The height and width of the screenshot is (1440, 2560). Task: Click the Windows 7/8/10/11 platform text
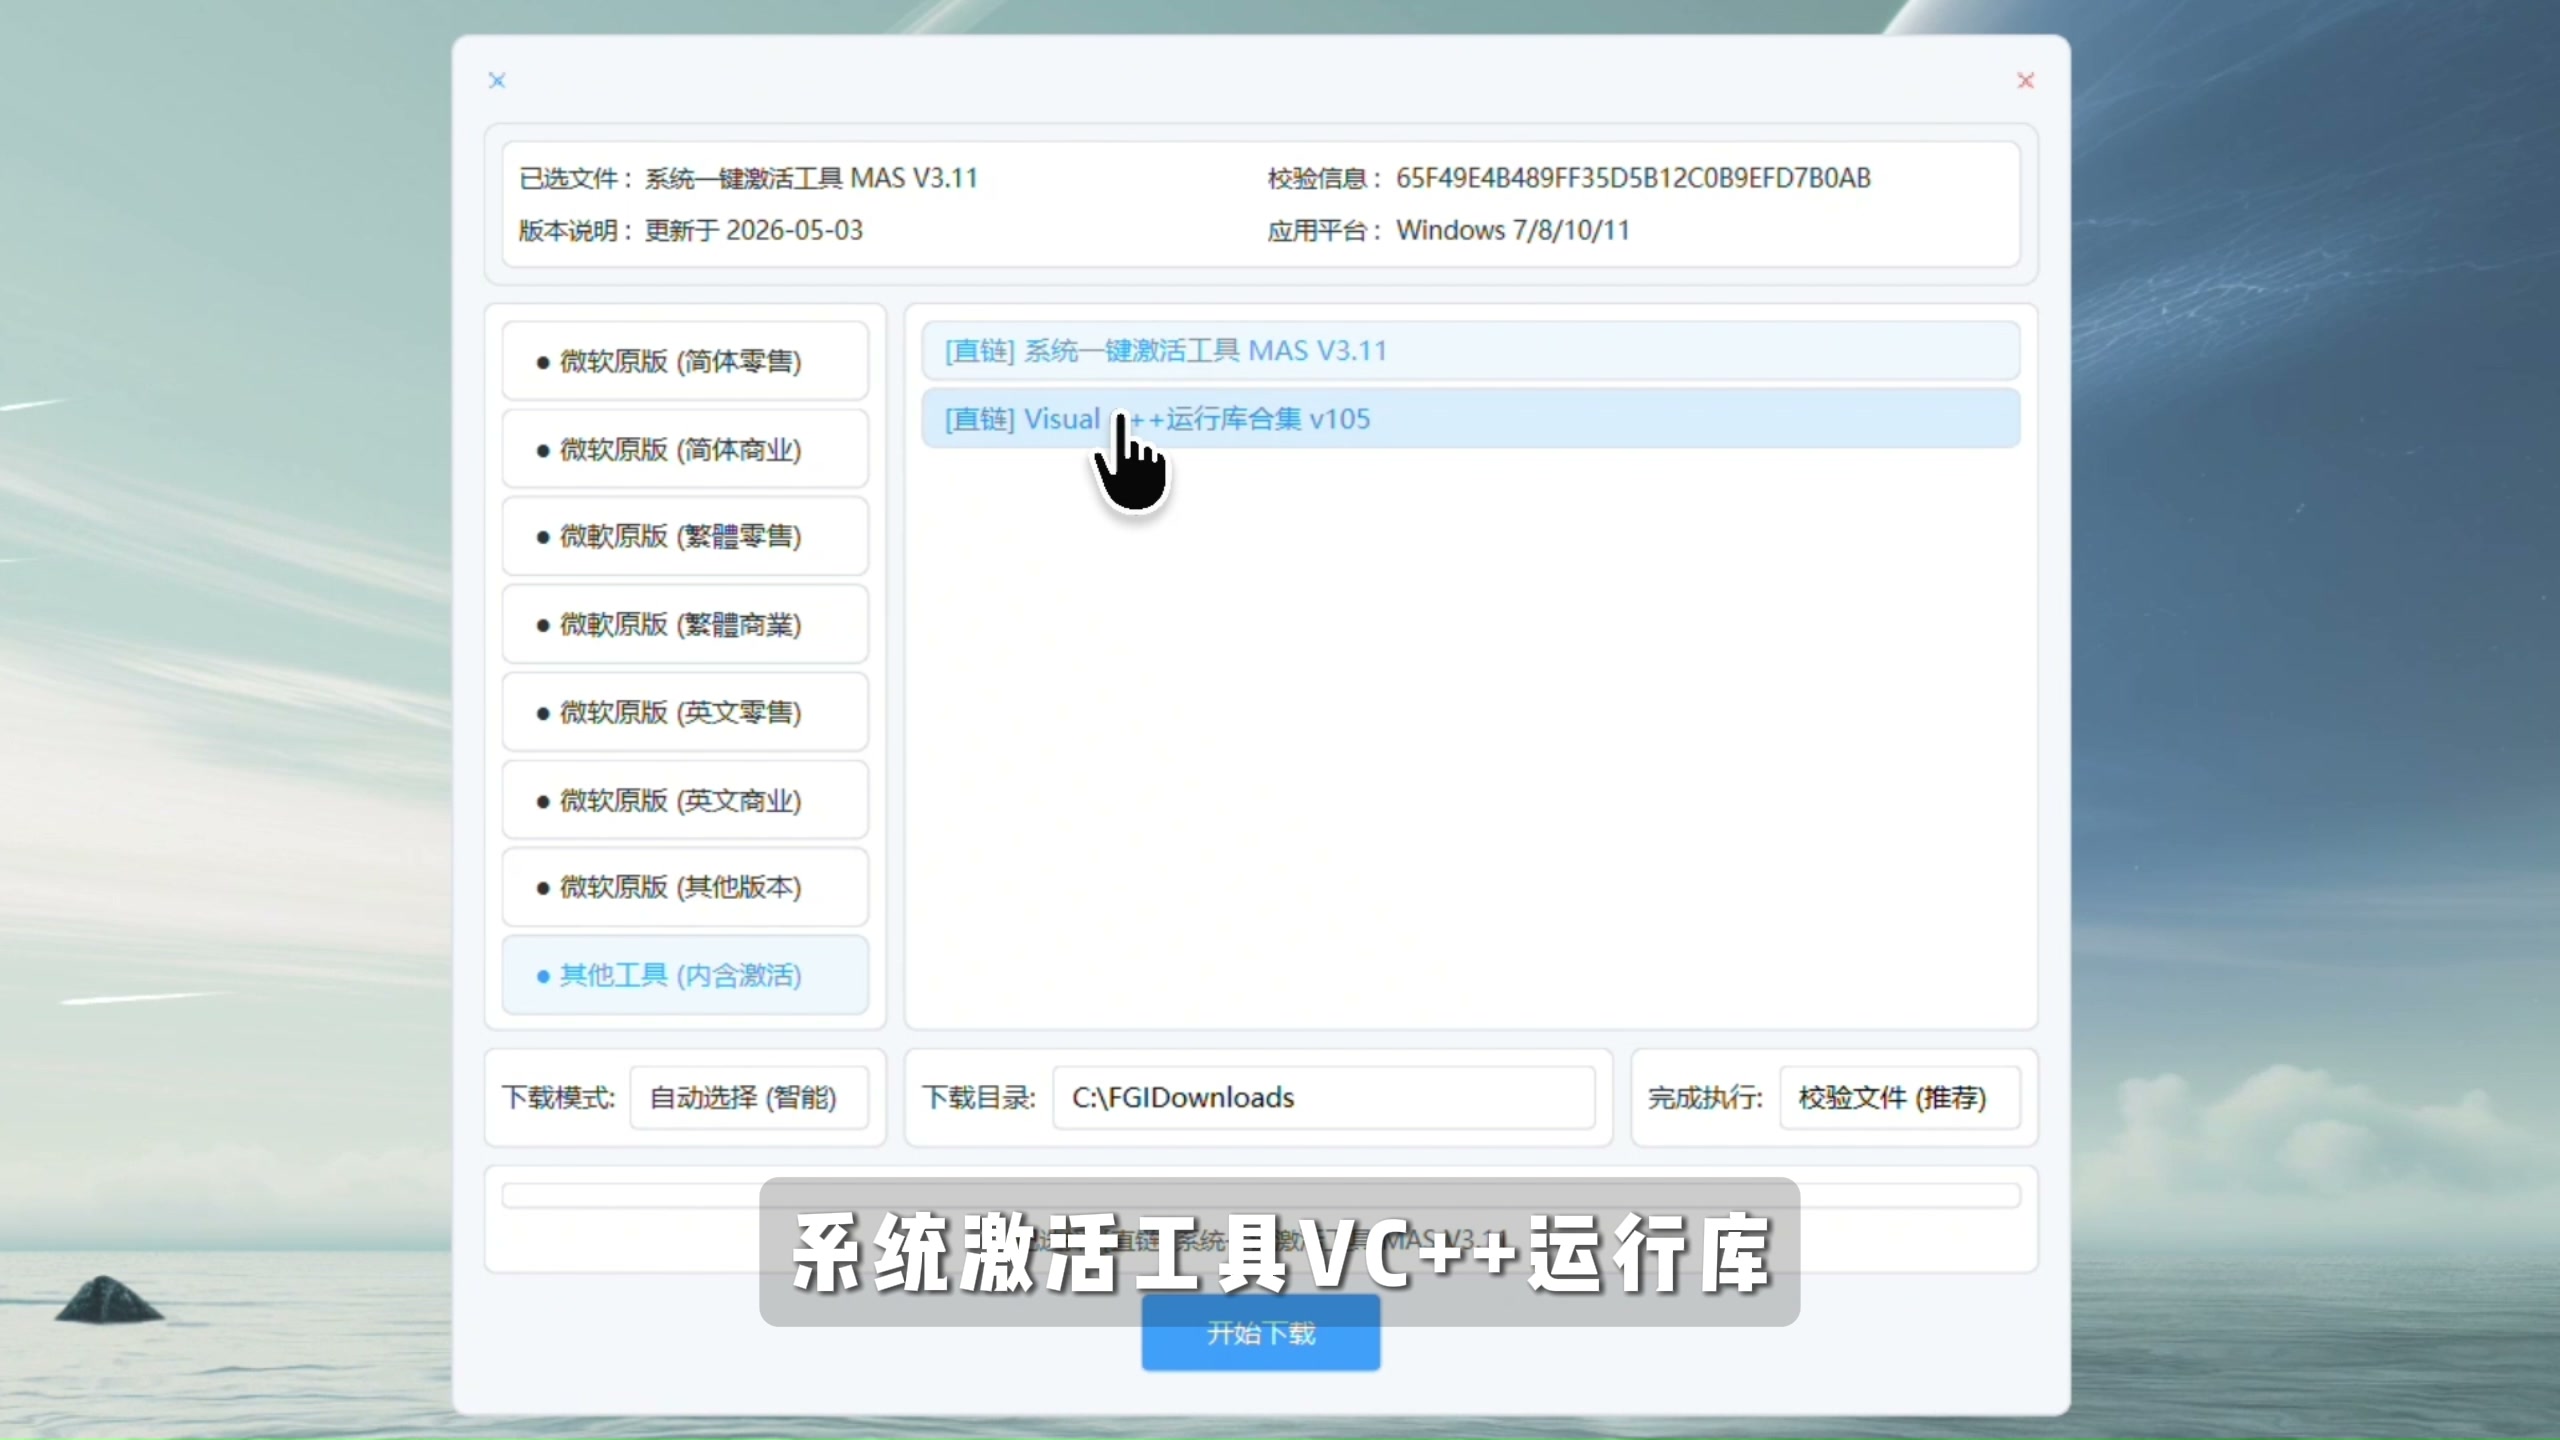[1513, 230]
